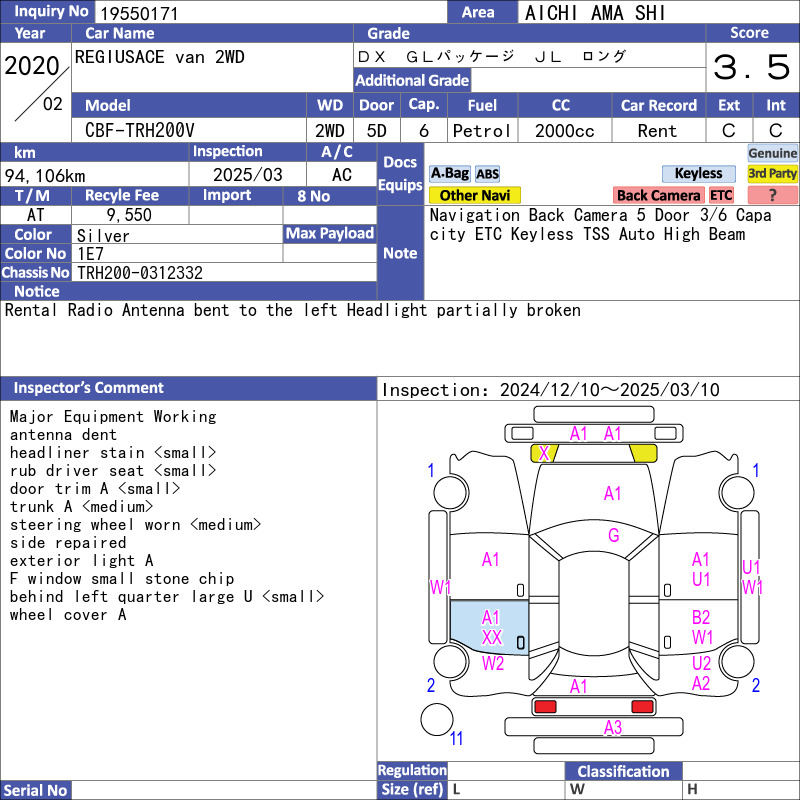Click the Genuine legend swatch
The width and height of the screenshot is (800, 800).
pos(773,153)
